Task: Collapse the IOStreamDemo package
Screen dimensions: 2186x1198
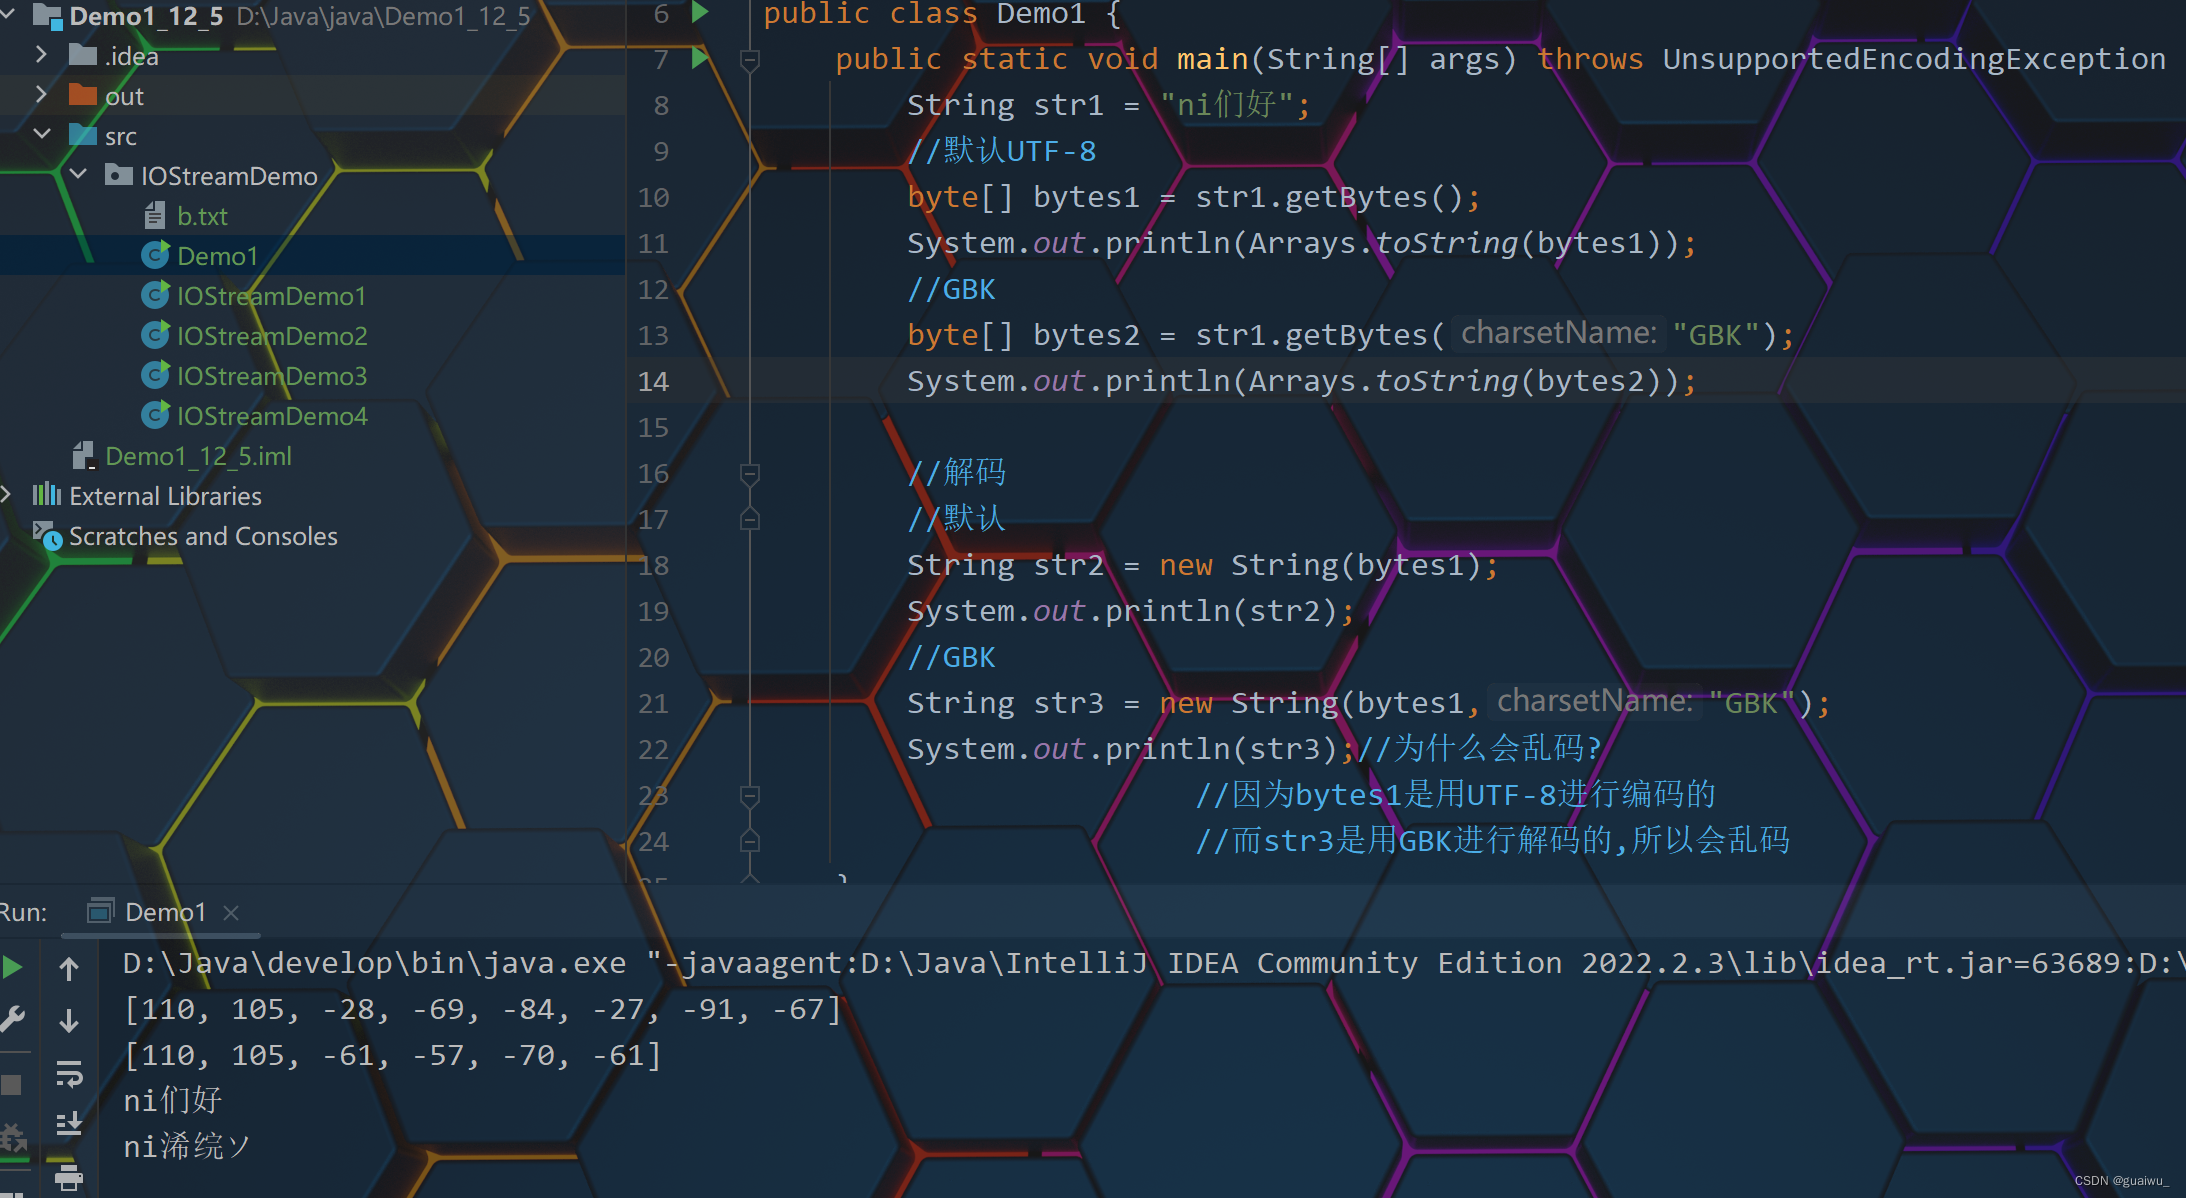Action: click(79, 174)
